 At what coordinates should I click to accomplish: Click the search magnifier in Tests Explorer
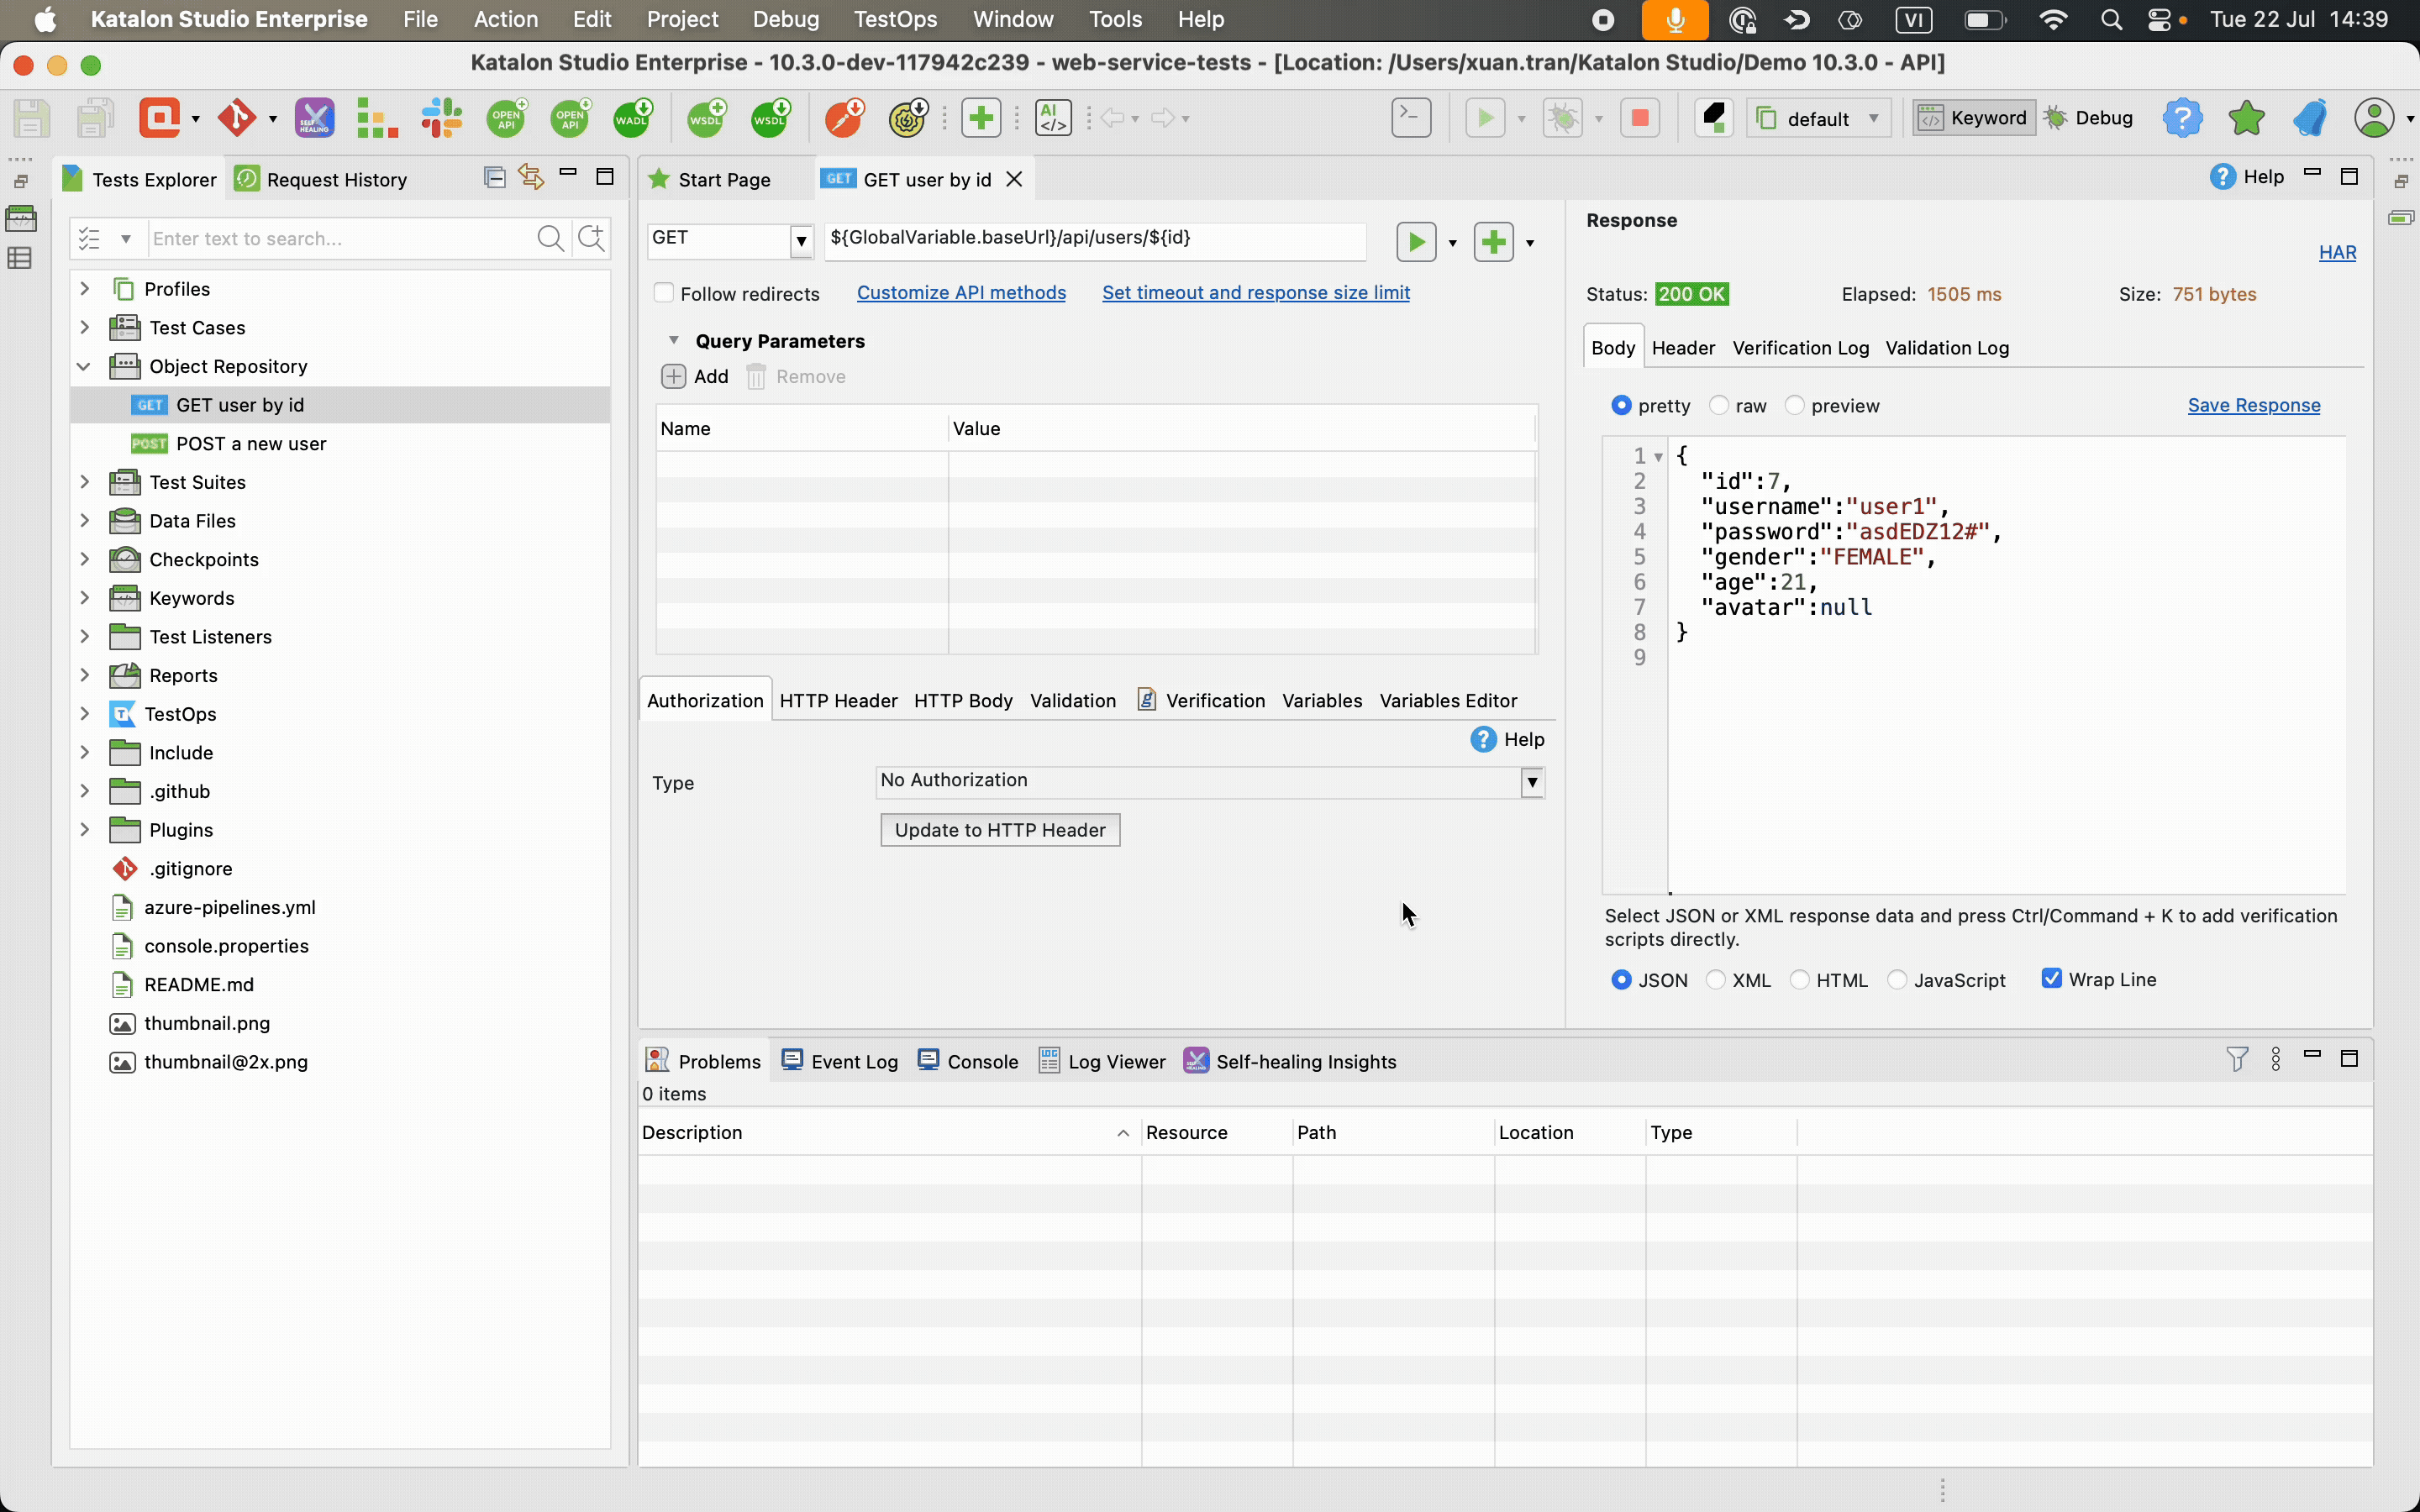coord(550,238)
